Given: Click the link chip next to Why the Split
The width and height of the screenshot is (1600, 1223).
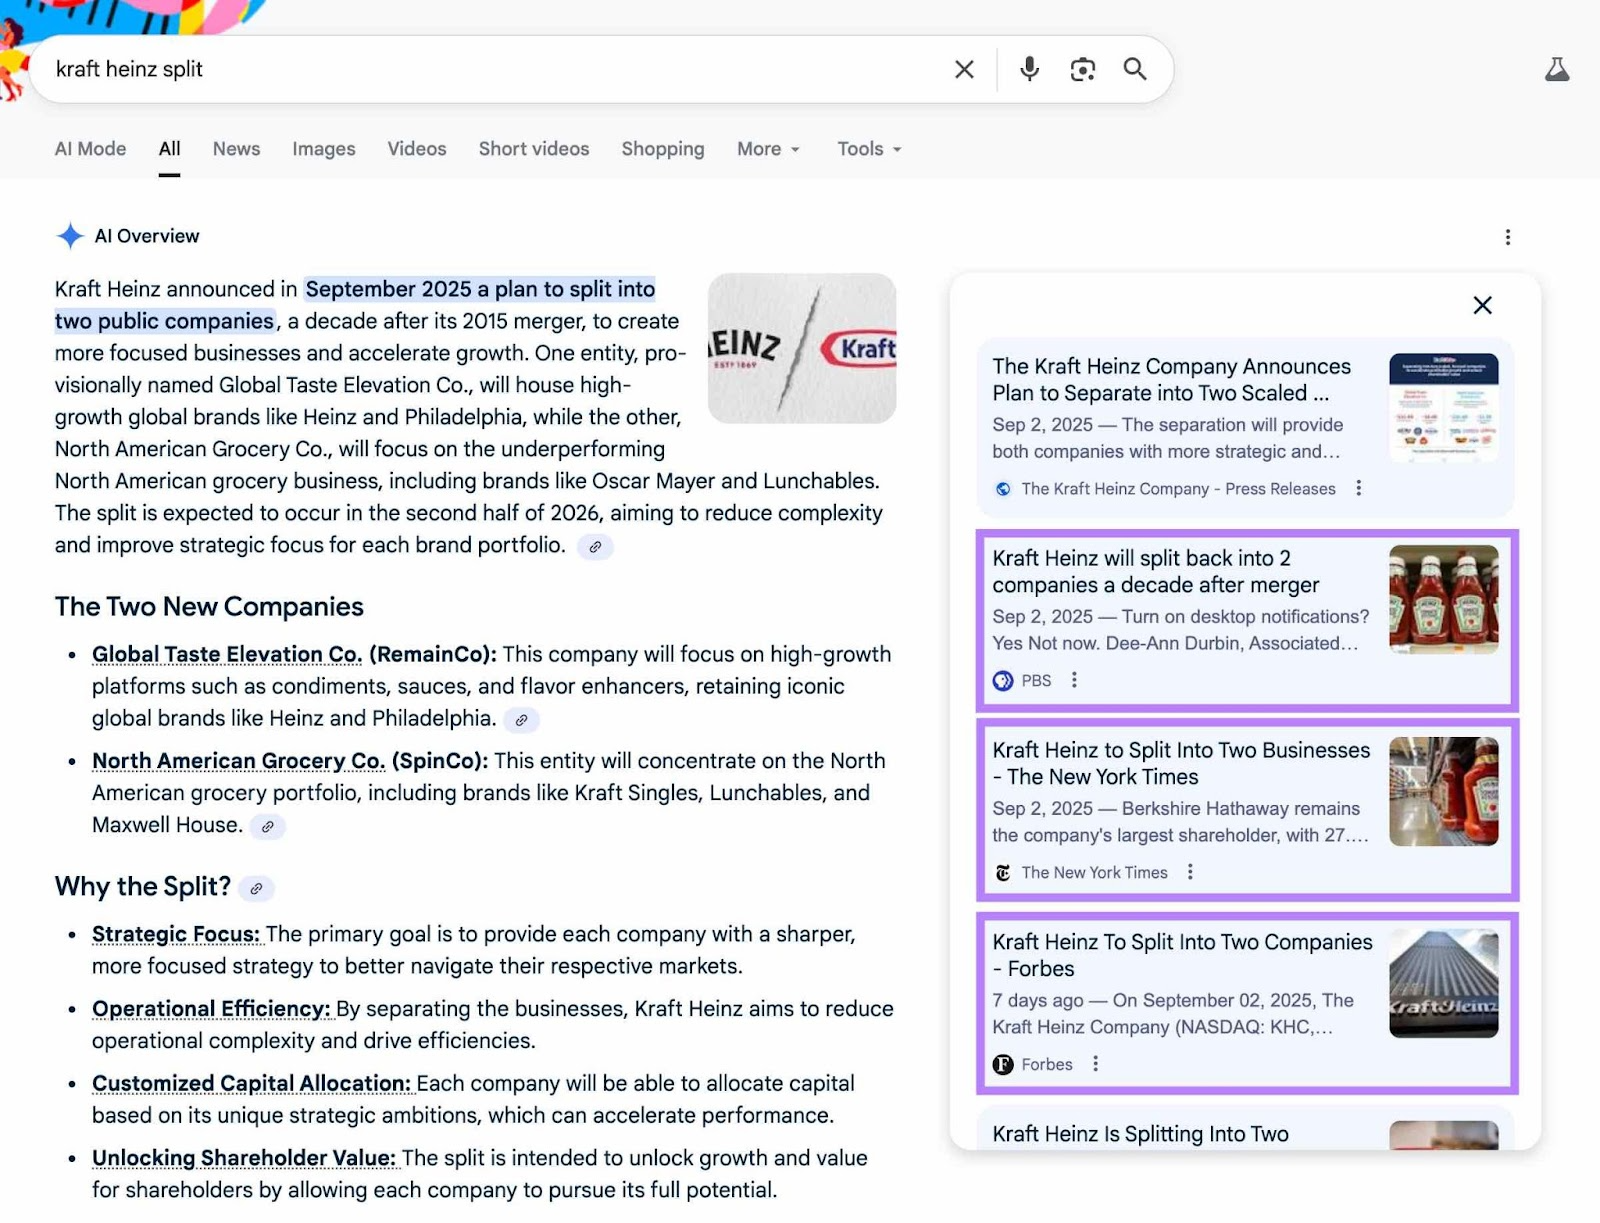Looking at the screenshot, I should tap(257, 888).
